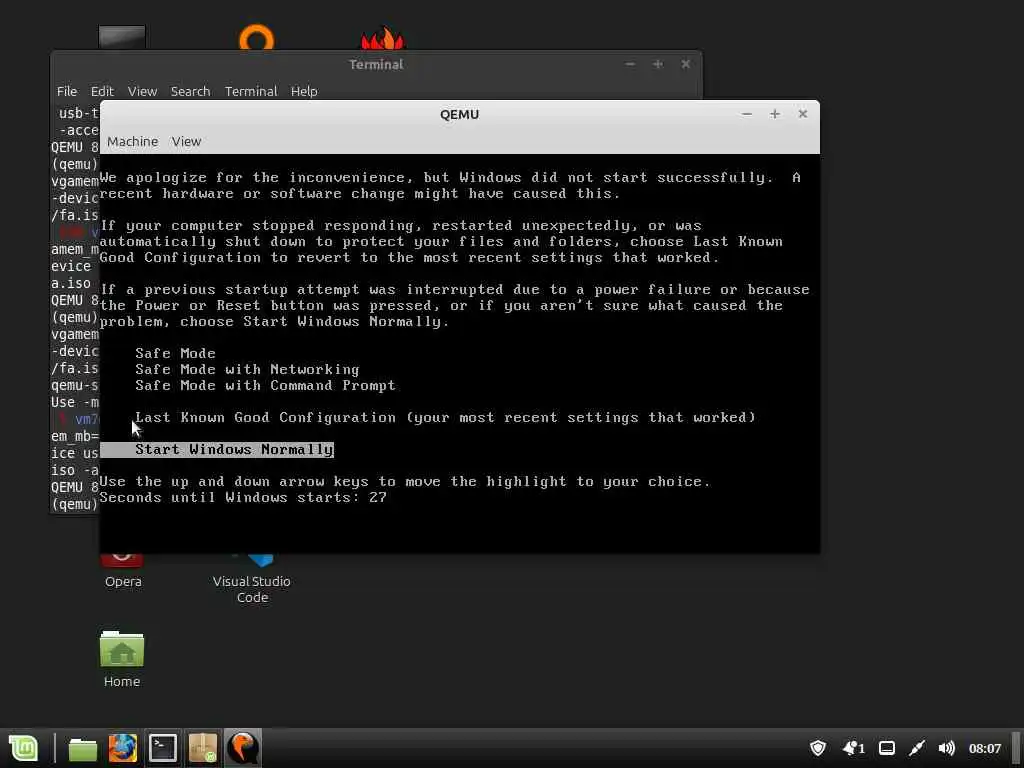Open the package installer taskbar item
The height and width of the screenshot is (768, 1024).
pos(203,748)
